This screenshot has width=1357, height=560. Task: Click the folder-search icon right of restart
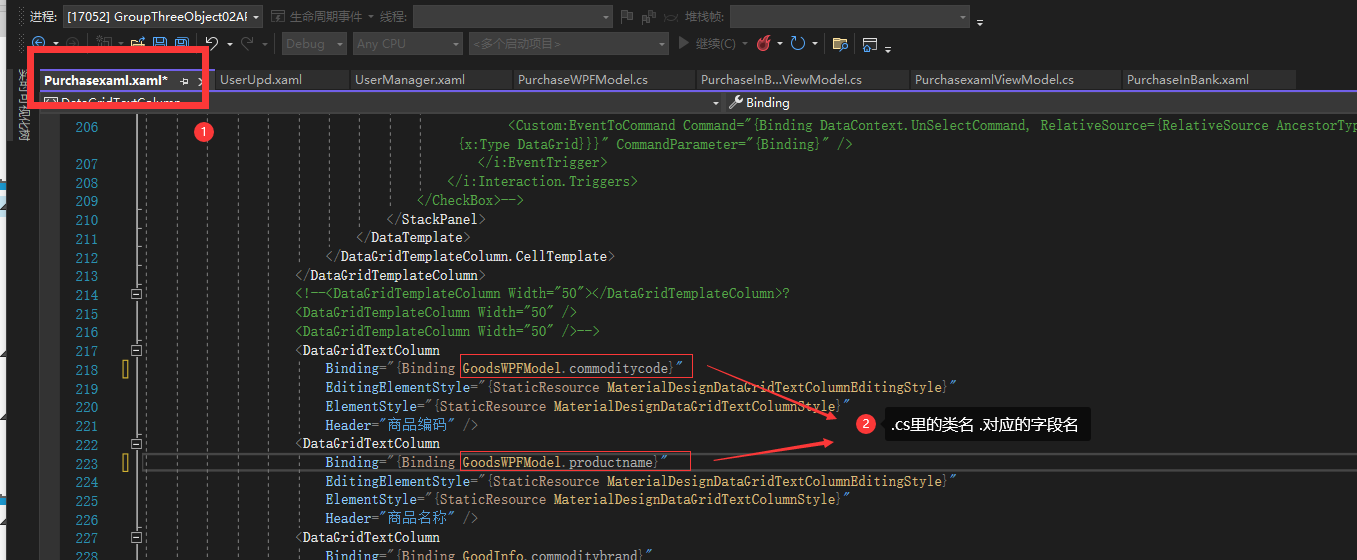[840, 44]
